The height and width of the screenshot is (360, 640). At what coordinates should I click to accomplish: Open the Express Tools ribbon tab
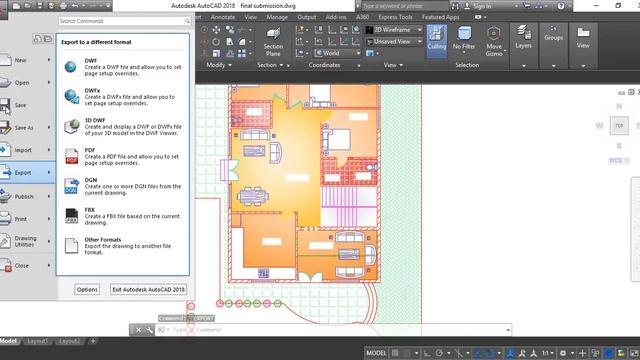pos(395,17)
